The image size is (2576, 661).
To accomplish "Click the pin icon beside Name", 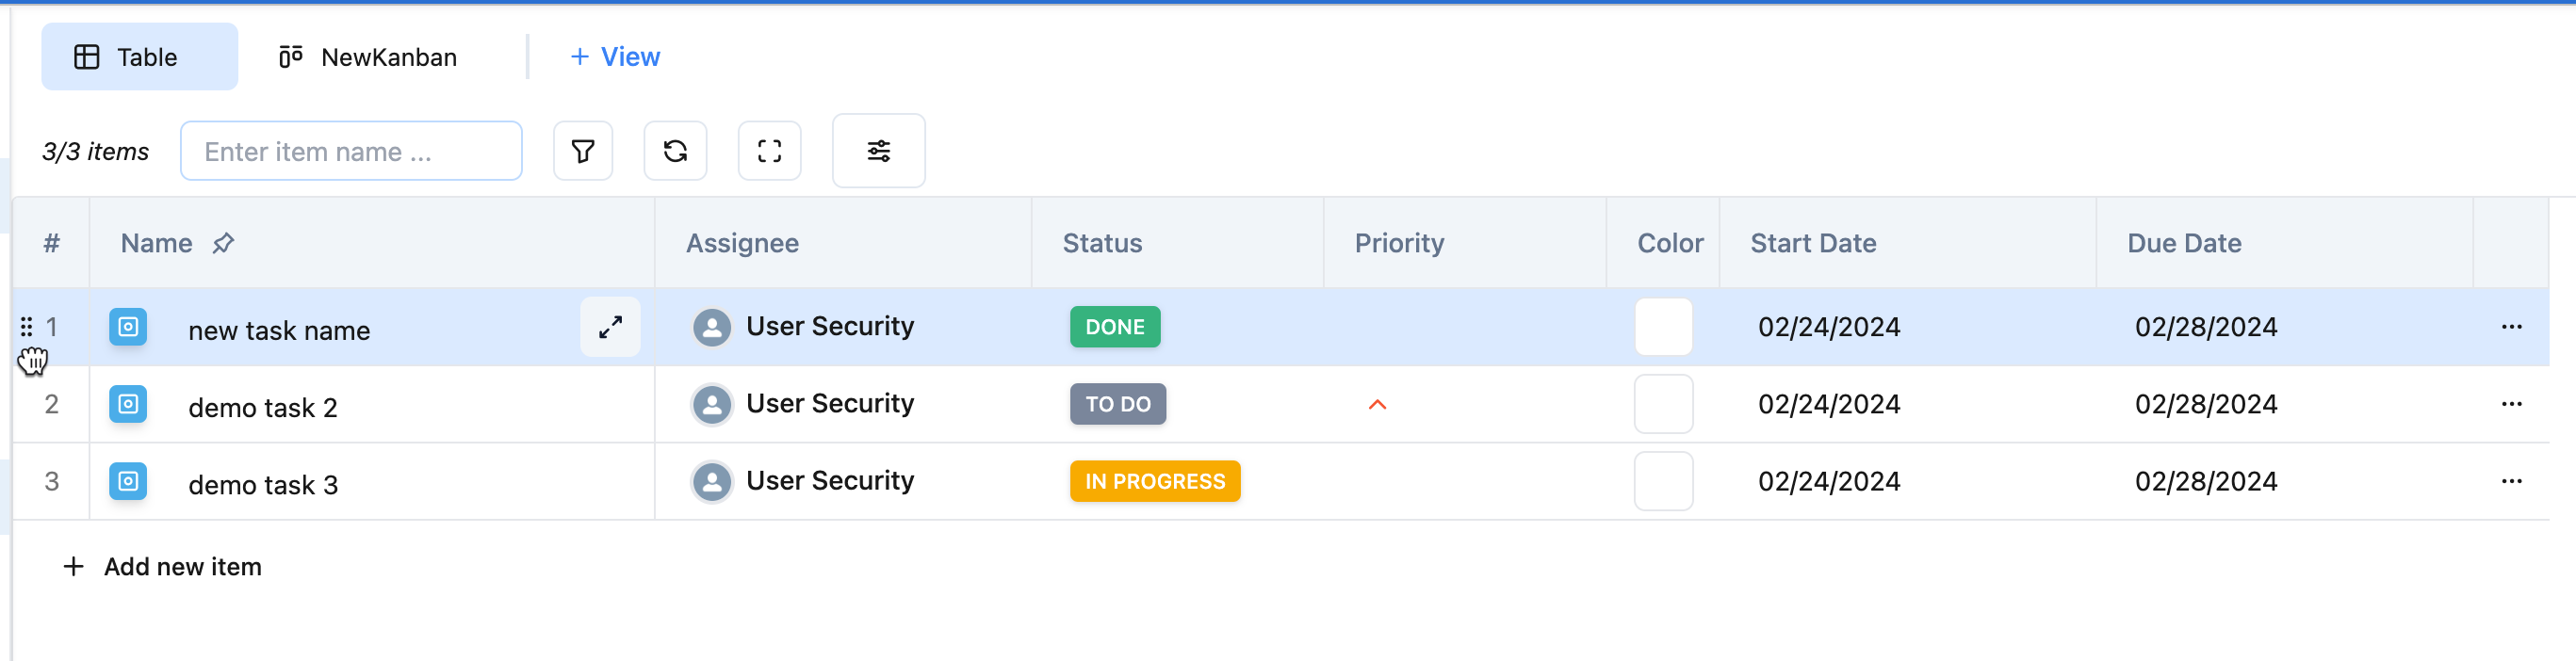I will coord(223,243).
